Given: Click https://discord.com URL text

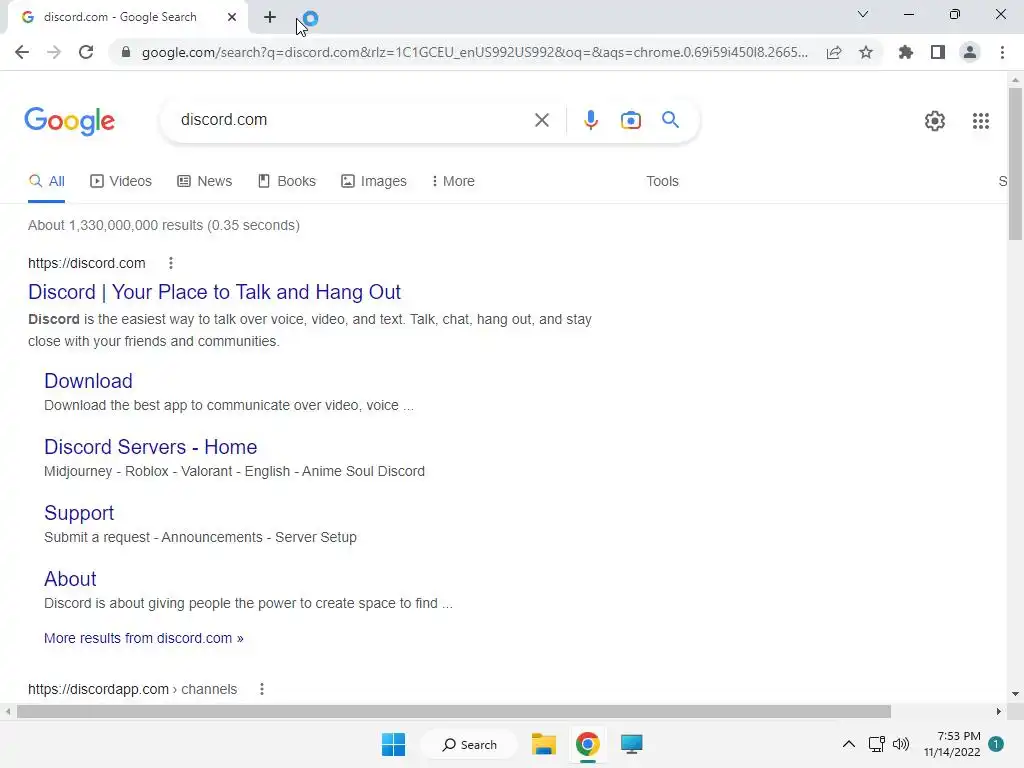Looking at the screenshot, I should point(87,263).
